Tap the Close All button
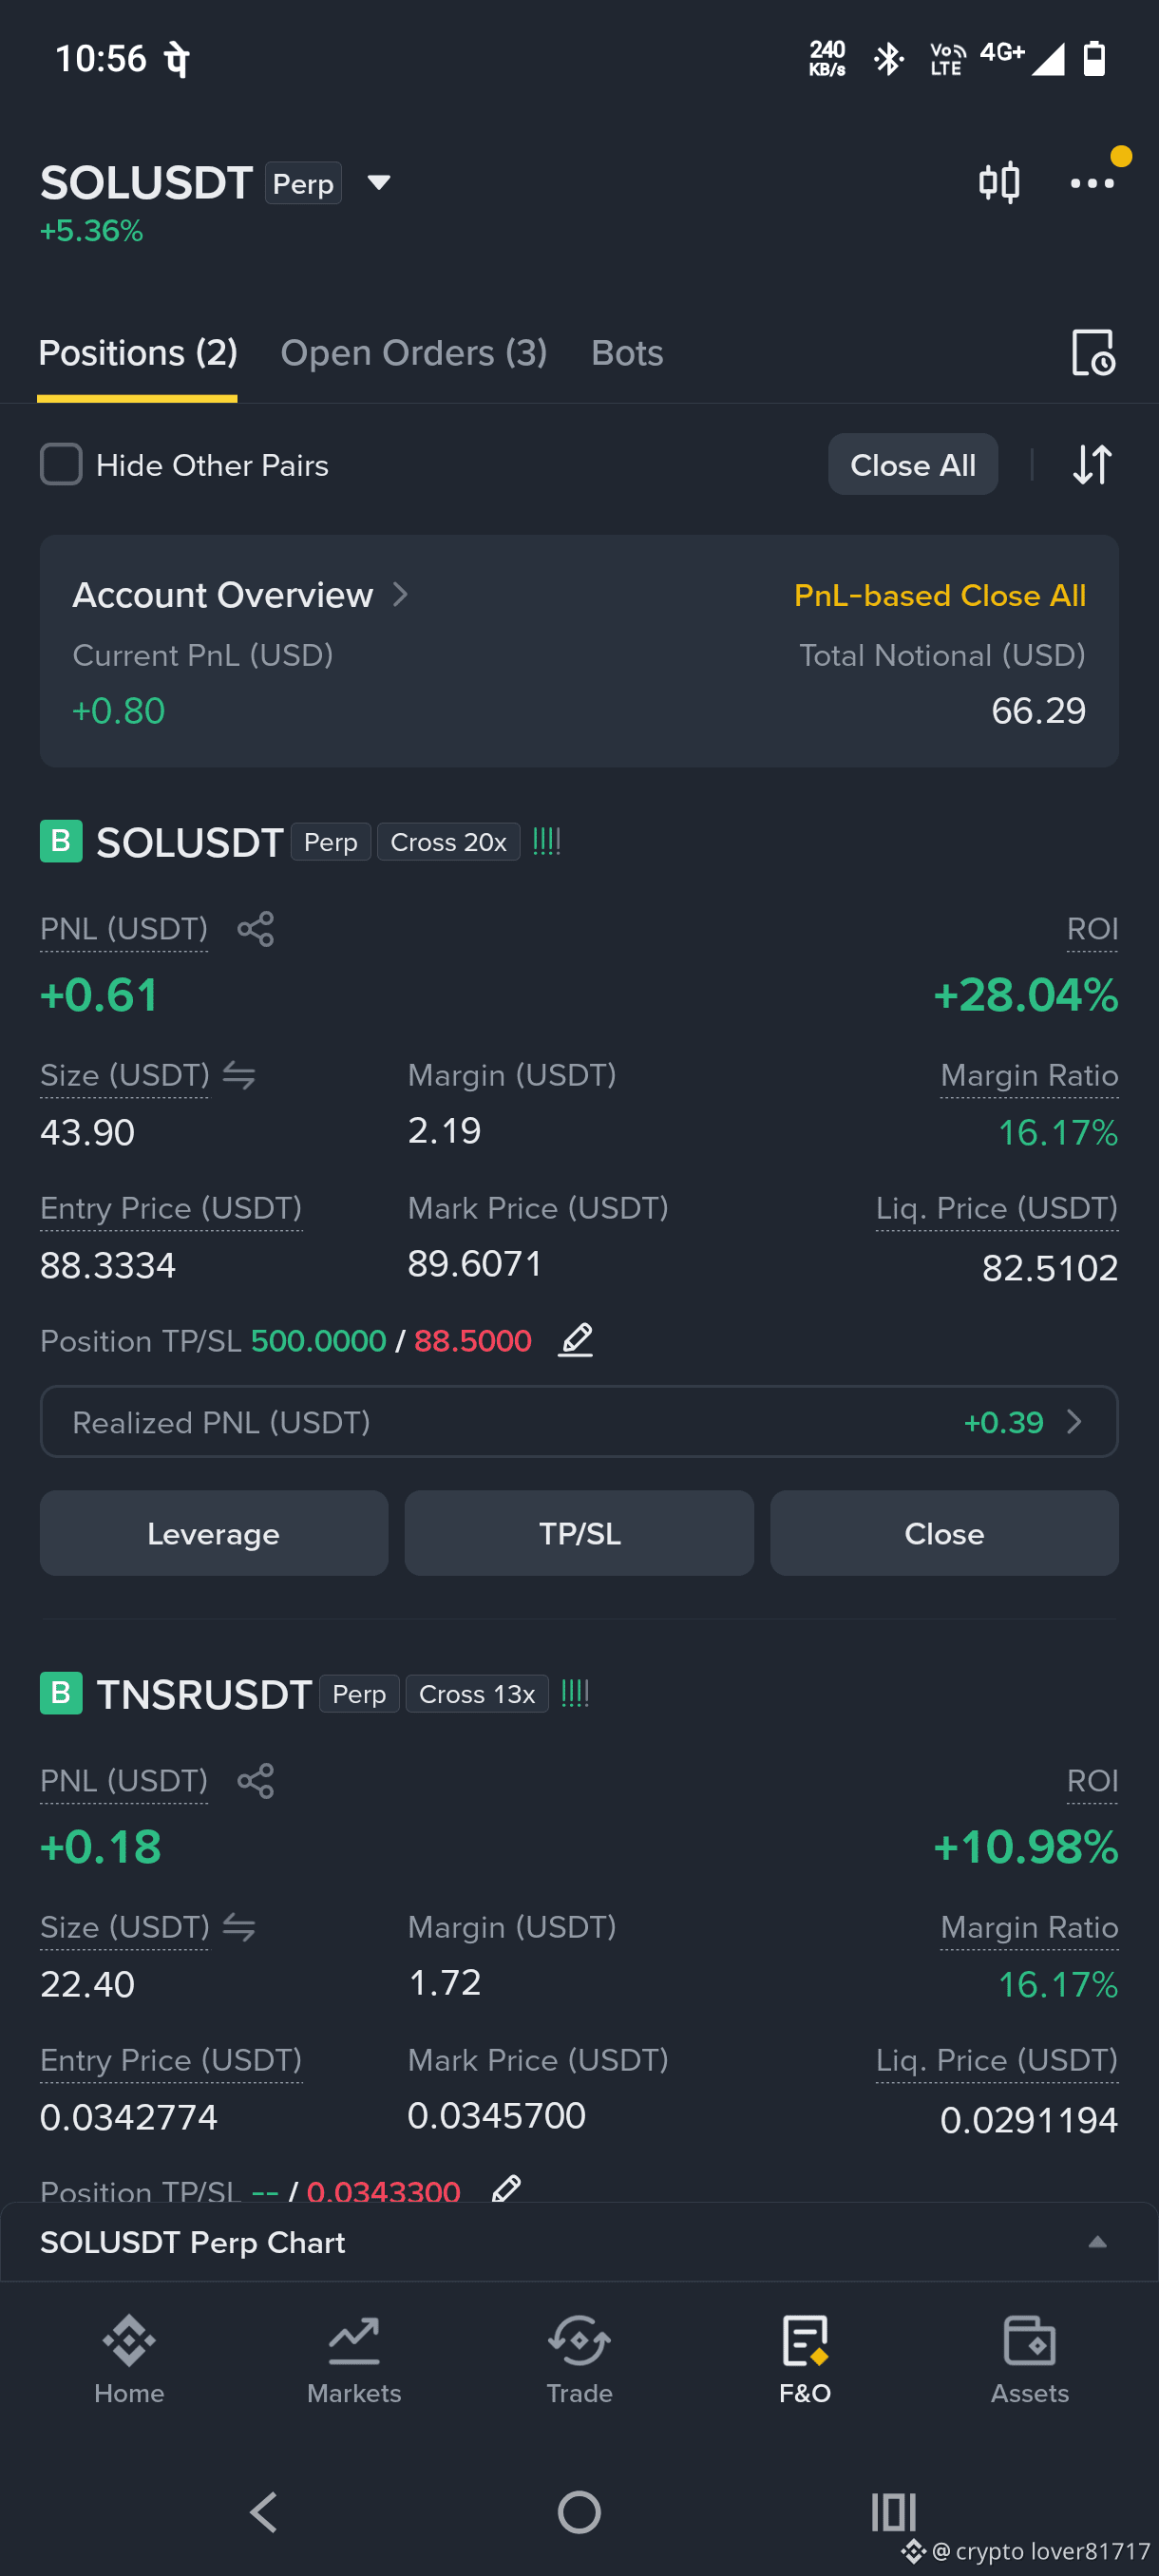 [x=912, y=465]
